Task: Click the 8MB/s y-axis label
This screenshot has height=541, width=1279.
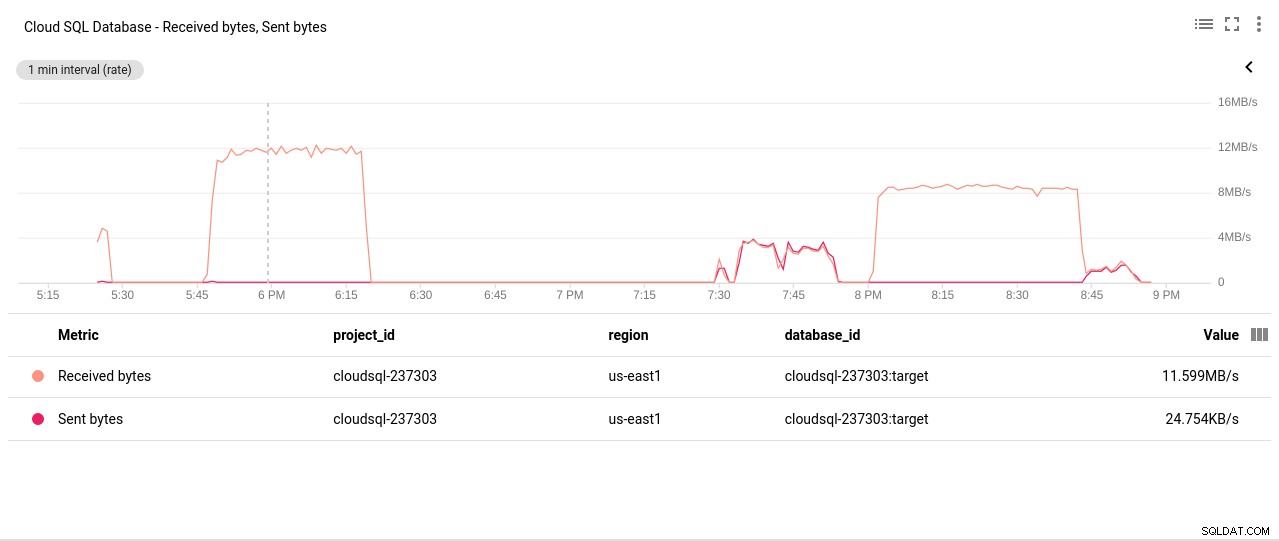Action: pyautogui.click(x=1234, y=192)
